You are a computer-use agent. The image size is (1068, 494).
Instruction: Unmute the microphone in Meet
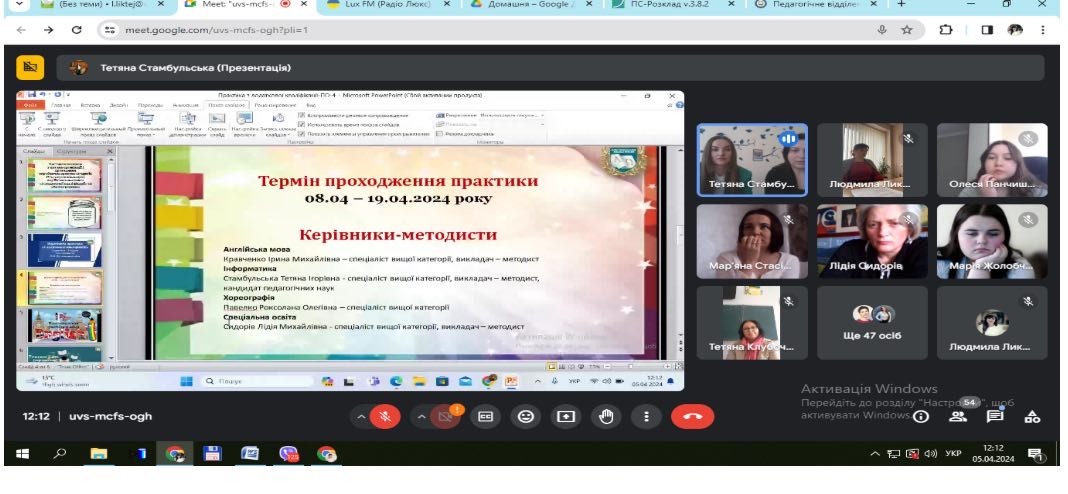click(387, 416)
